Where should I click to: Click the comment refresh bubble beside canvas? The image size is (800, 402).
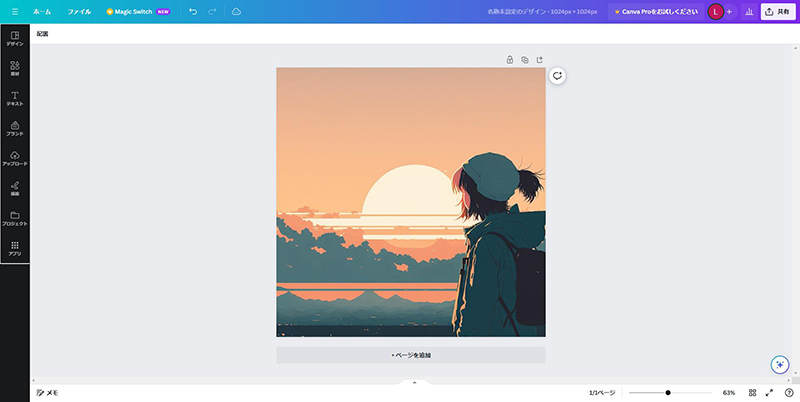click(x=557, y=76)
